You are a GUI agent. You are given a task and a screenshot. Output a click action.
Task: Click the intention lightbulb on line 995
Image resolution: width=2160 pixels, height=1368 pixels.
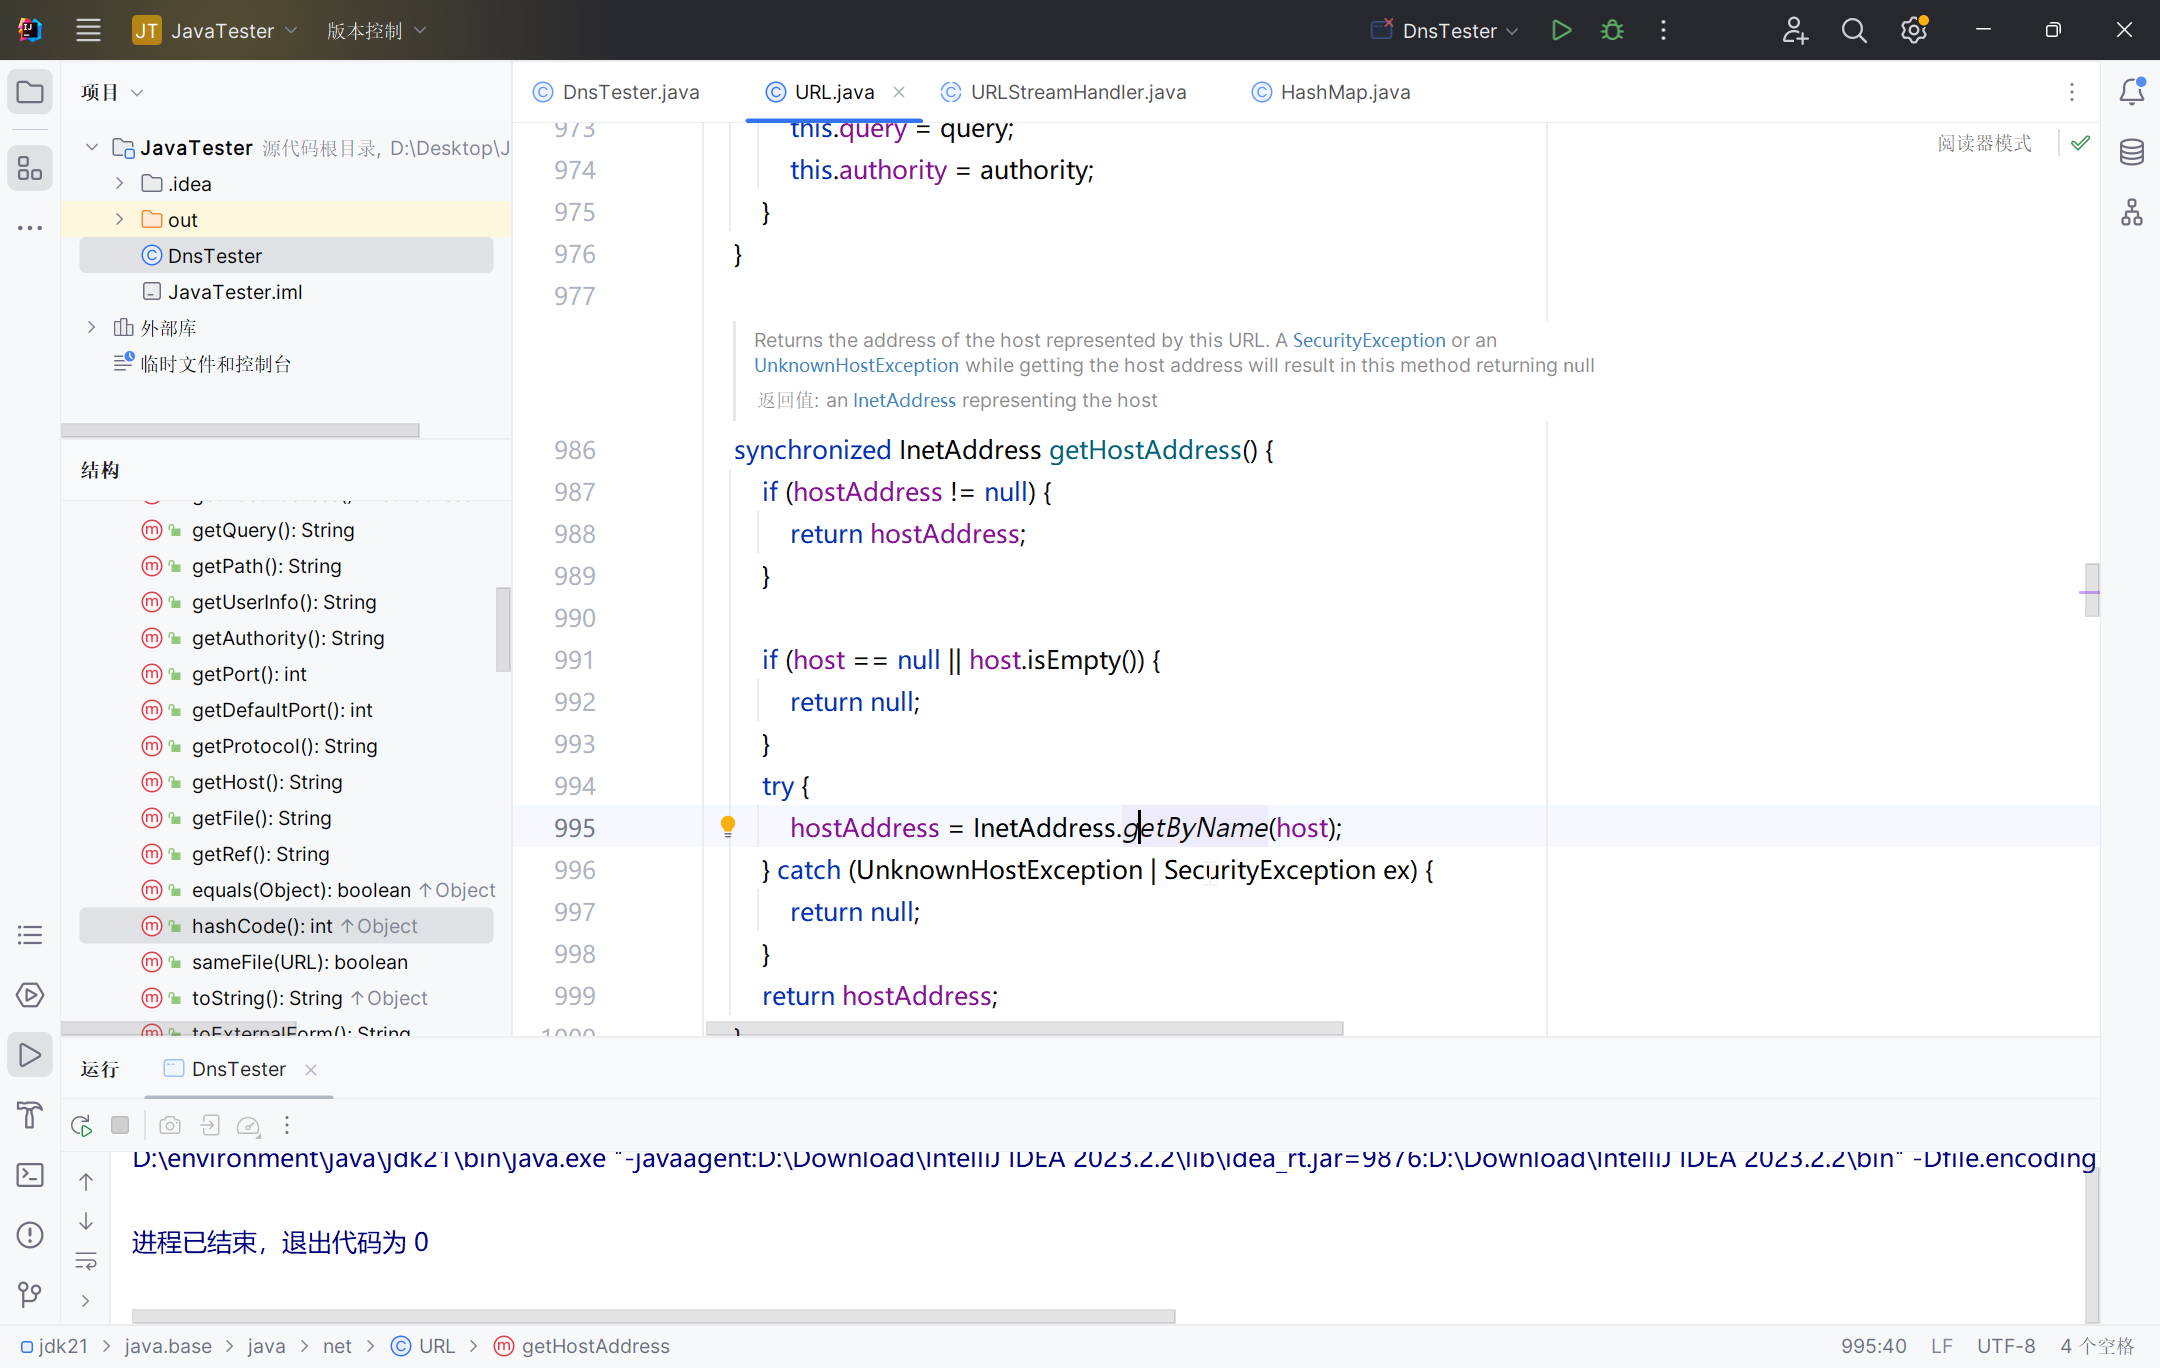(x=728, y=826)
